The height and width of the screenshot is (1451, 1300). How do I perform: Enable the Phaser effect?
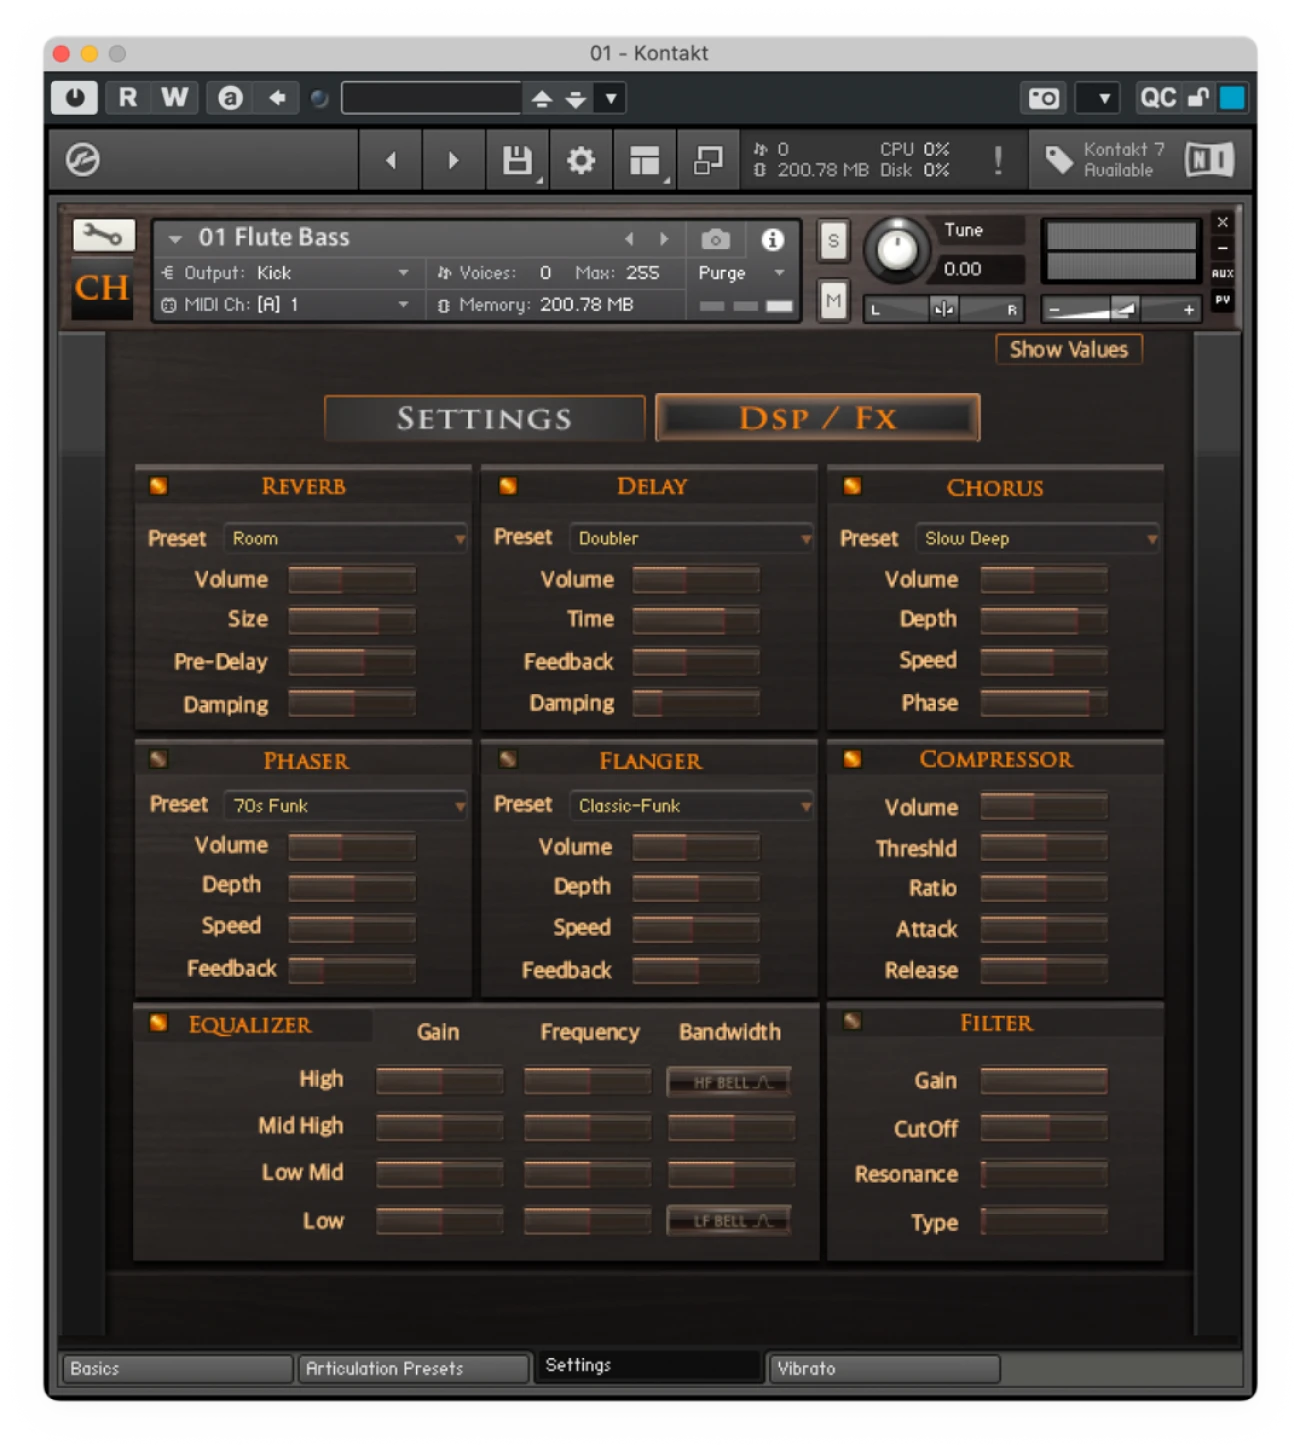[x=158, y=759]
